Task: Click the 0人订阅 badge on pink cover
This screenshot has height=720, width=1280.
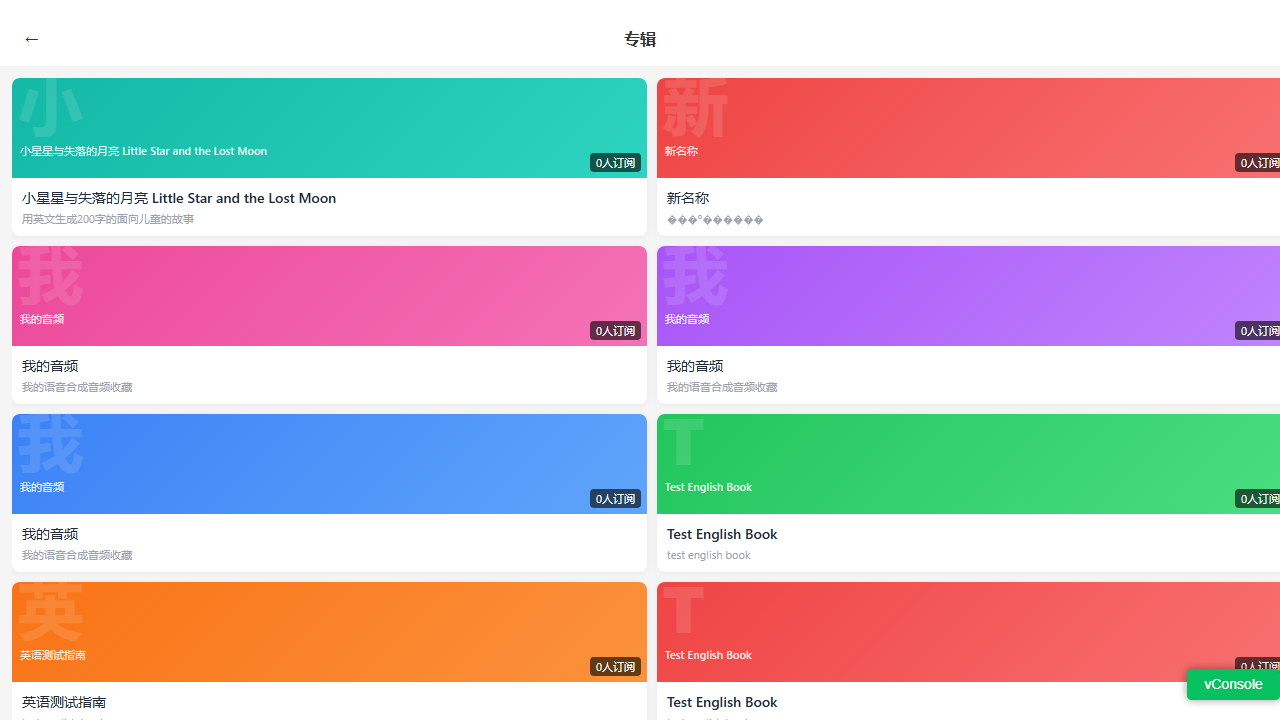Action: [x=615, y=331]
